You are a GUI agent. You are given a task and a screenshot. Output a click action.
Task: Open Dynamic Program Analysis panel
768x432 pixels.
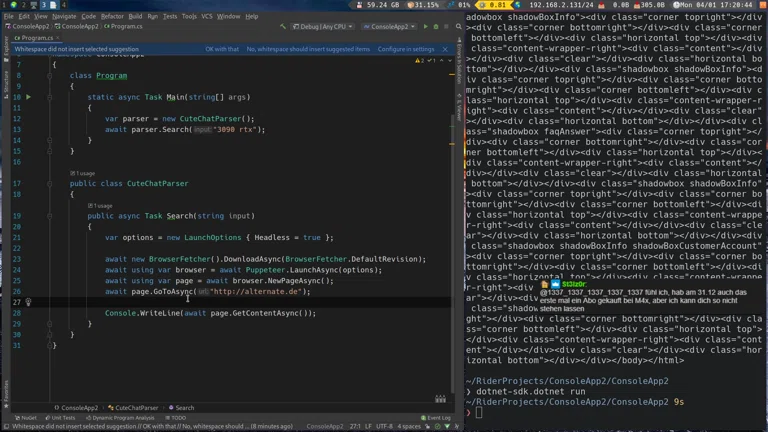click(x=120, y=418)
